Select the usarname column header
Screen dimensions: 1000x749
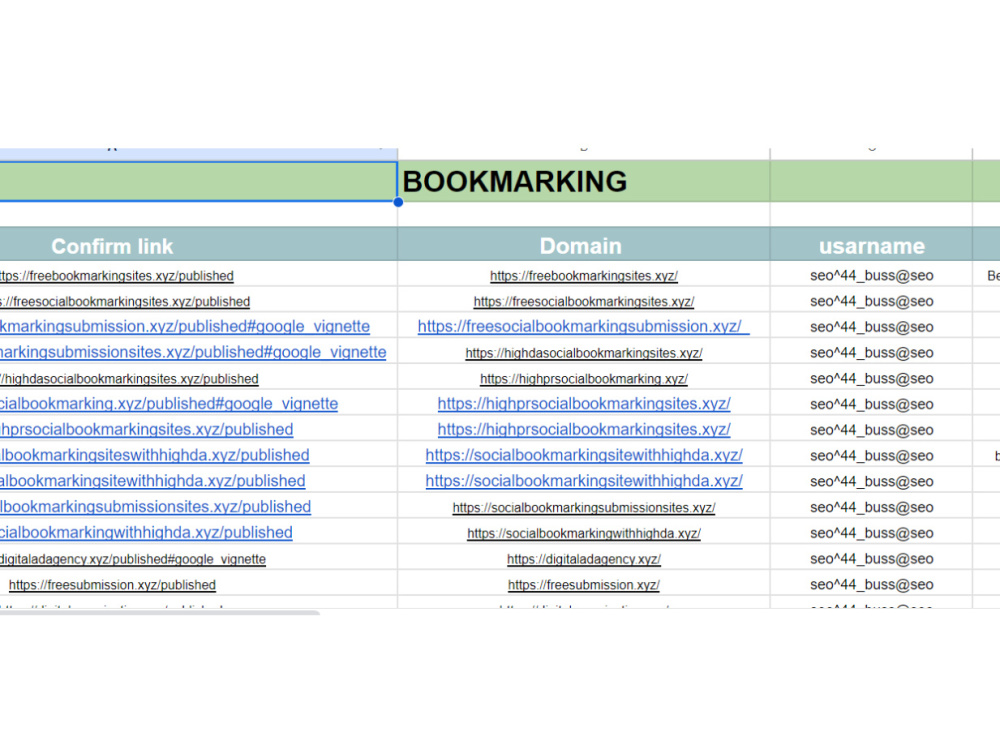click(871, 246)
